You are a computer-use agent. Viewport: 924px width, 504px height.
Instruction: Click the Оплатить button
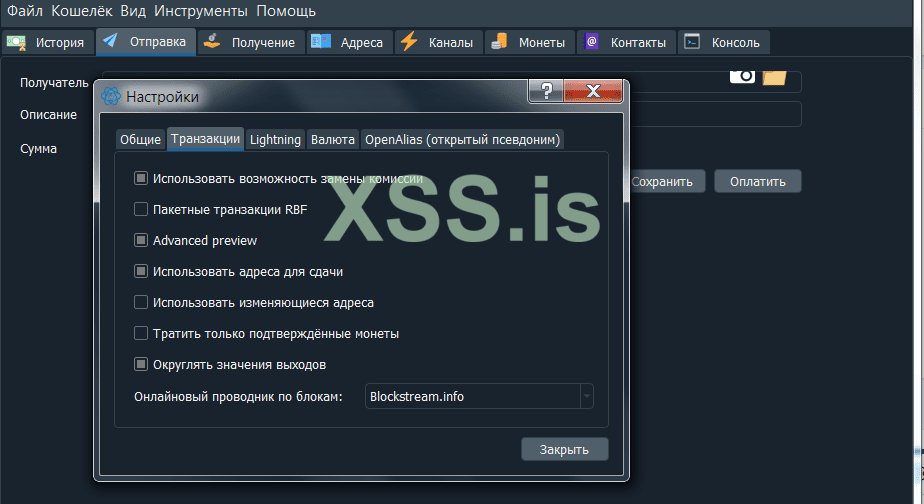(758, 182)
